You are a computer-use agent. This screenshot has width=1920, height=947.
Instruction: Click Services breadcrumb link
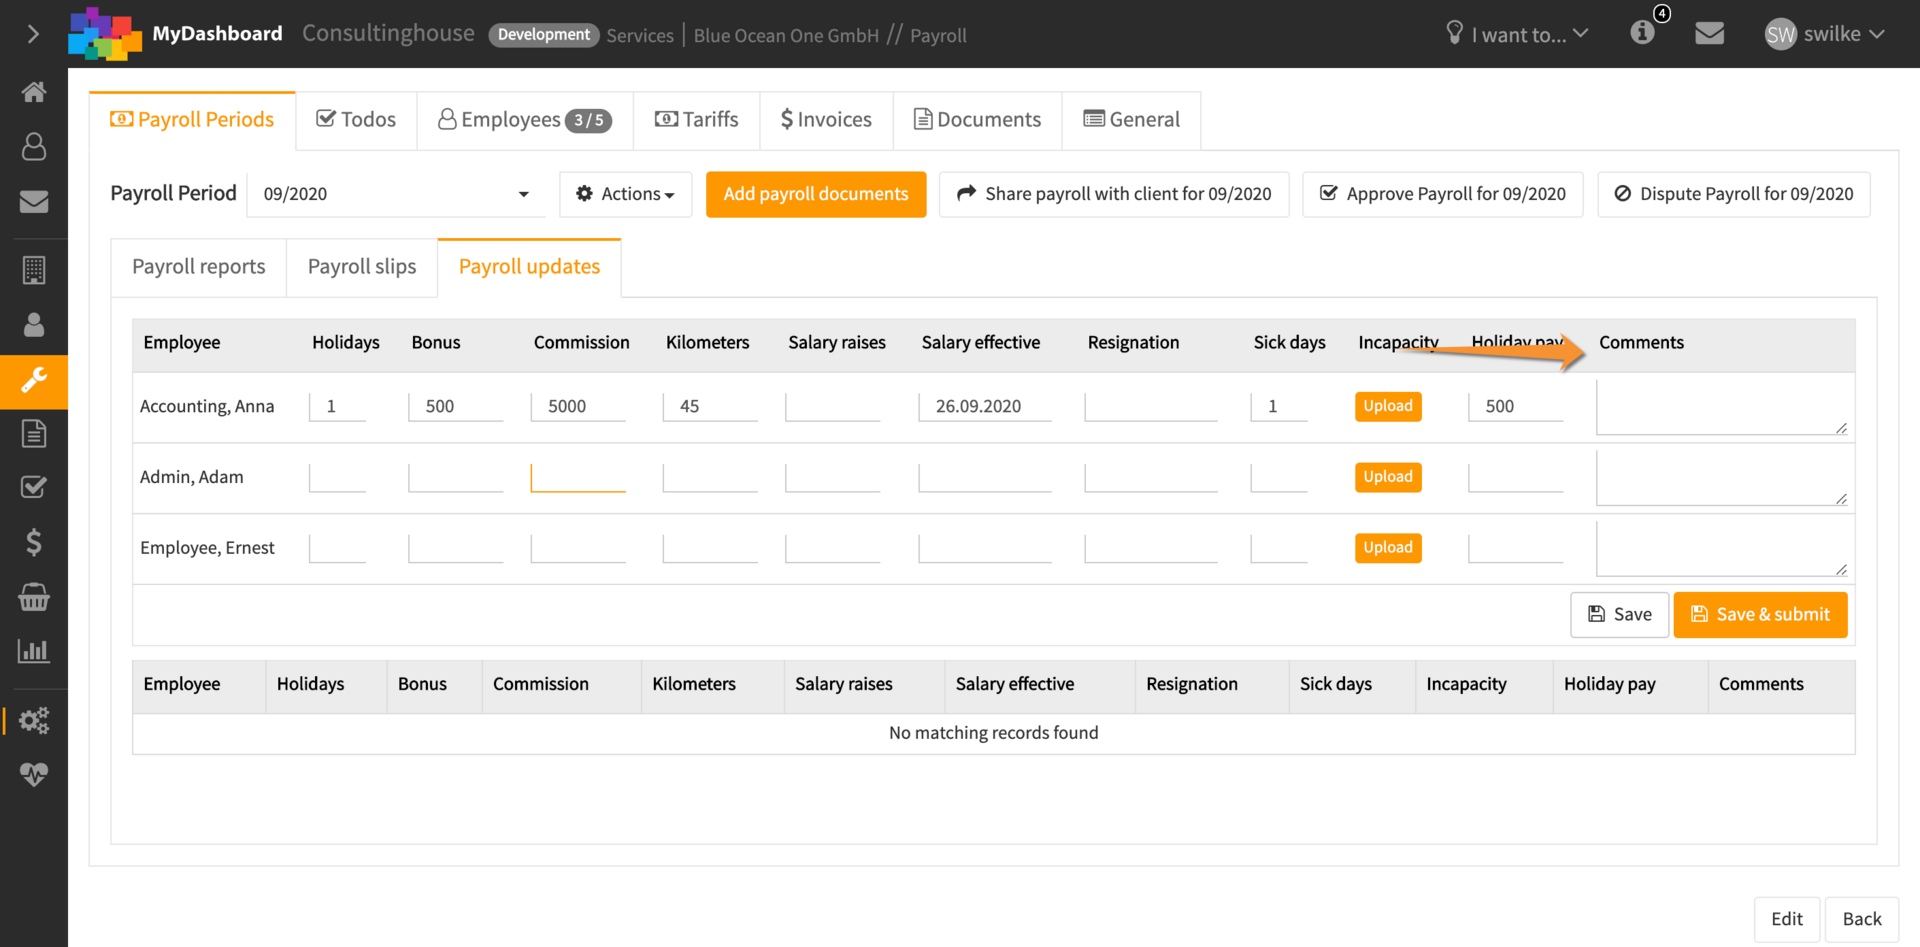[640, 36]
